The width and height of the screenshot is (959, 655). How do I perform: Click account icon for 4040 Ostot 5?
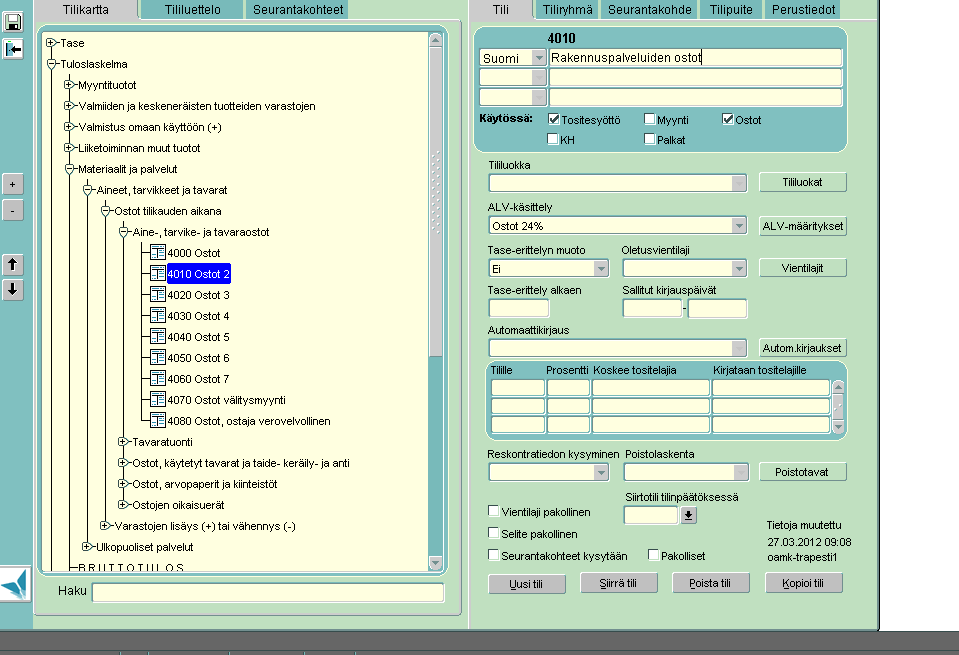(158, 336)
